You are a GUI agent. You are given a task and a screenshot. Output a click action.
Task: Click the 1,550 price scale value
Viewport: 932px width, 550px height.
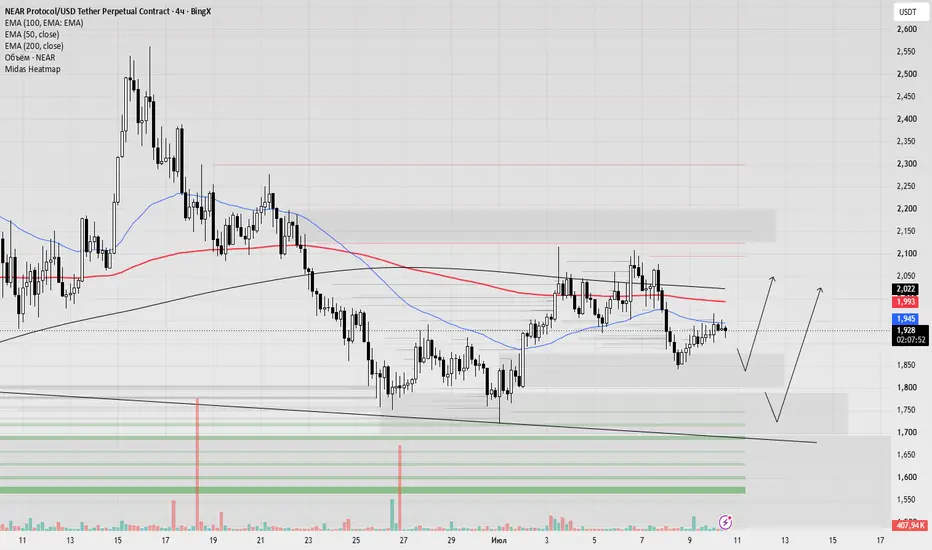[x=906, y=499]
